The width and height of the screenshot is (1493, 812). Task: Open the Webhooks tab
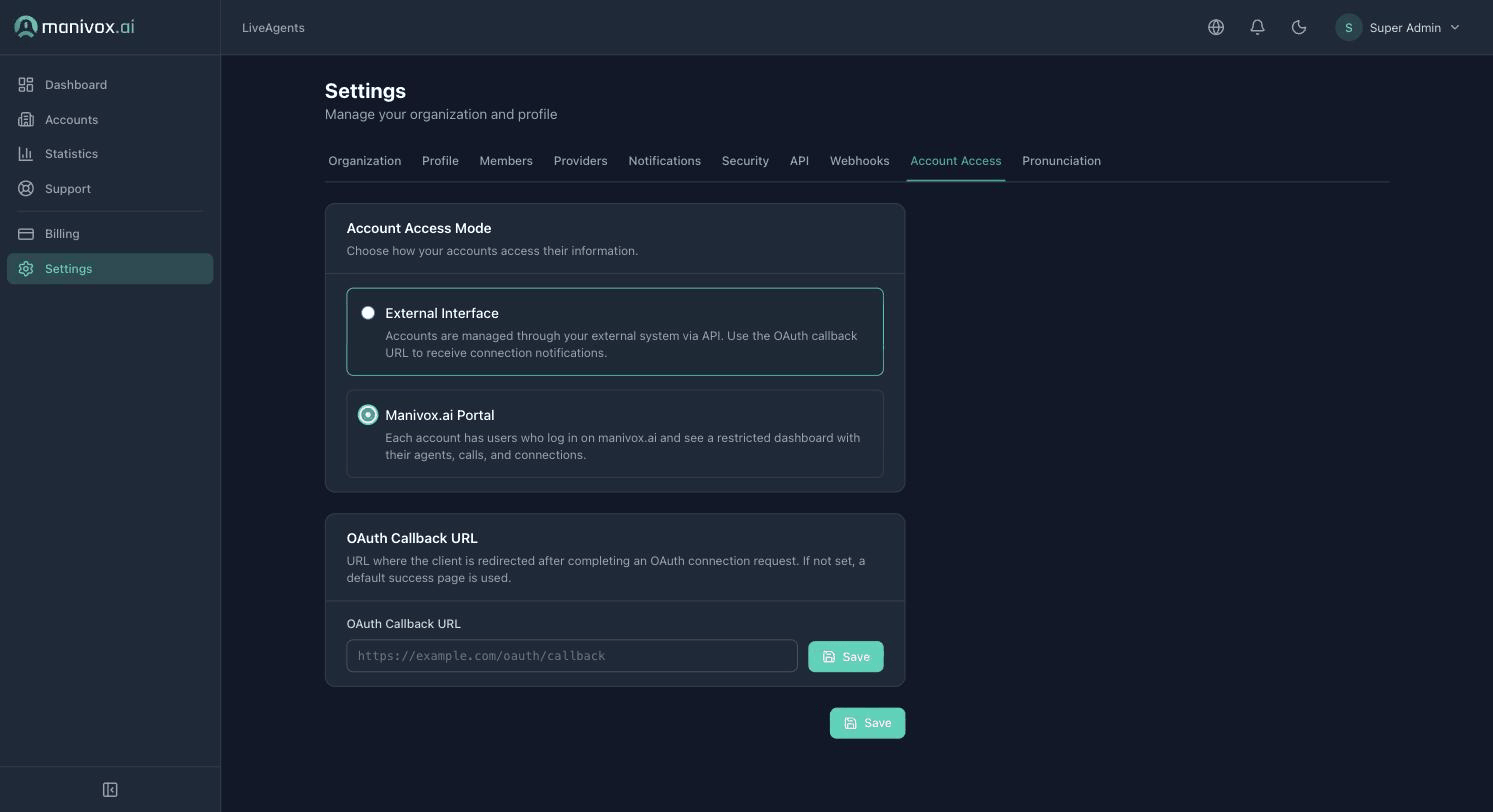click(x=860, y=161)
